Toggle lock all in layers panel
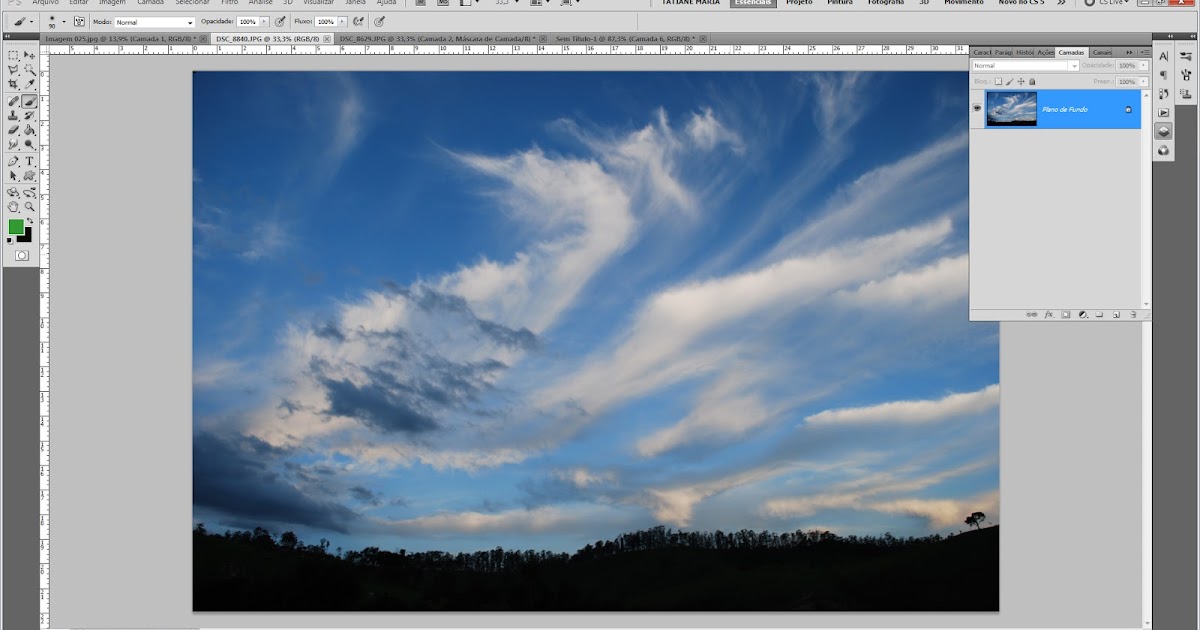Viewport: 1200px width, 630px height. click(x=1032, y=82)
